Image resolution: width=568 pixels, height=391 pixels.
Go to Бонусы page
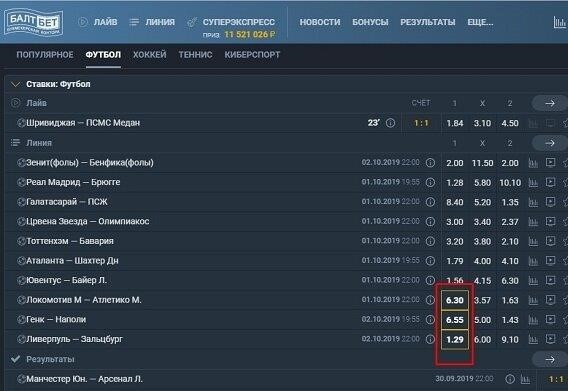click(x=370, y=22)
